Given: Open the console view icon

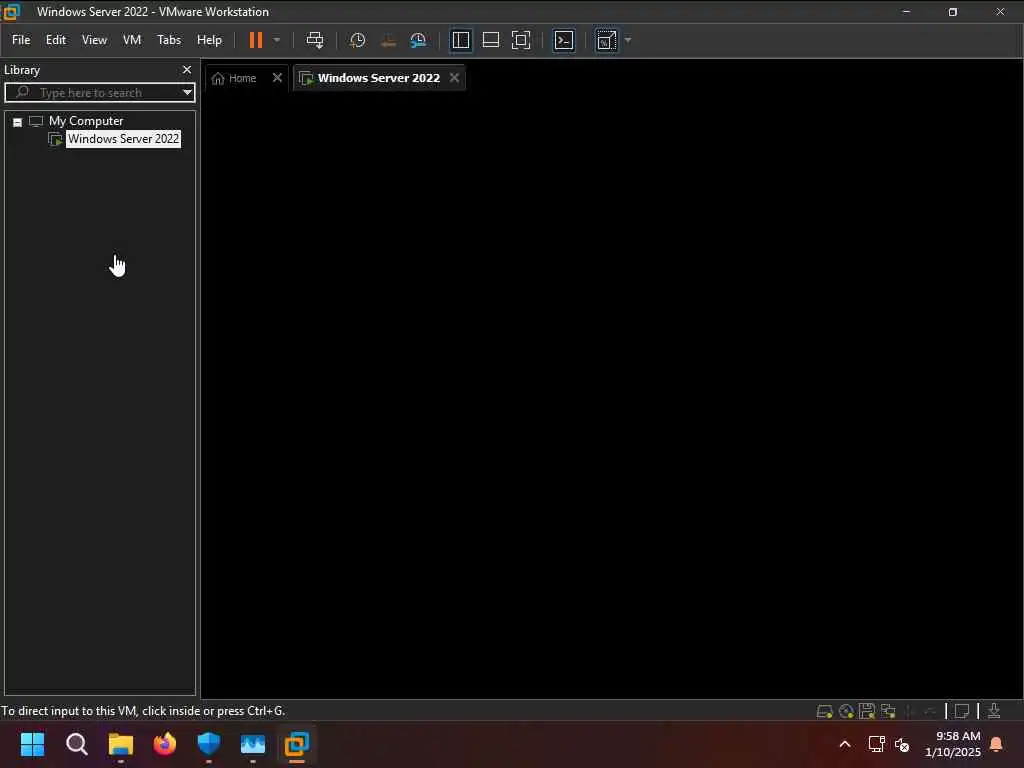Looking at the screenshot, I should [564, 40].
